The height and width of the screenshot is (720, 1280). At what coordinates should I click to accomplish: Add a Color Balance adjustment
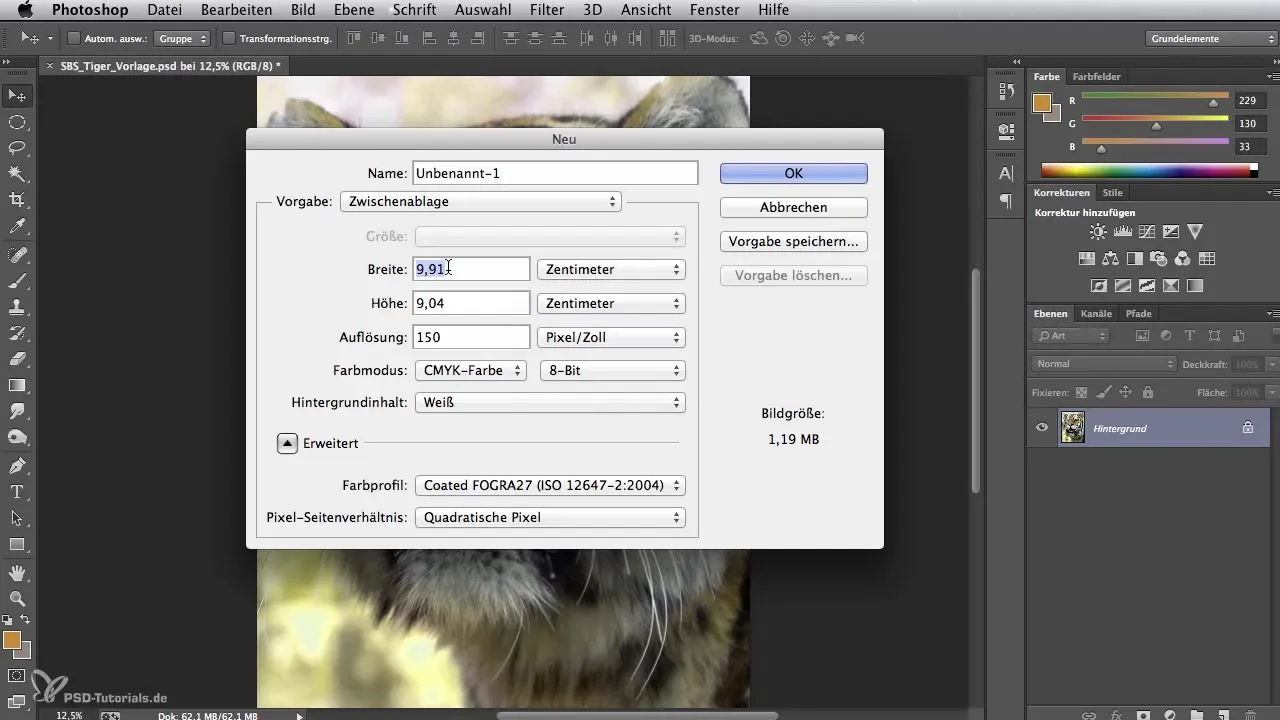[1111, 259]
